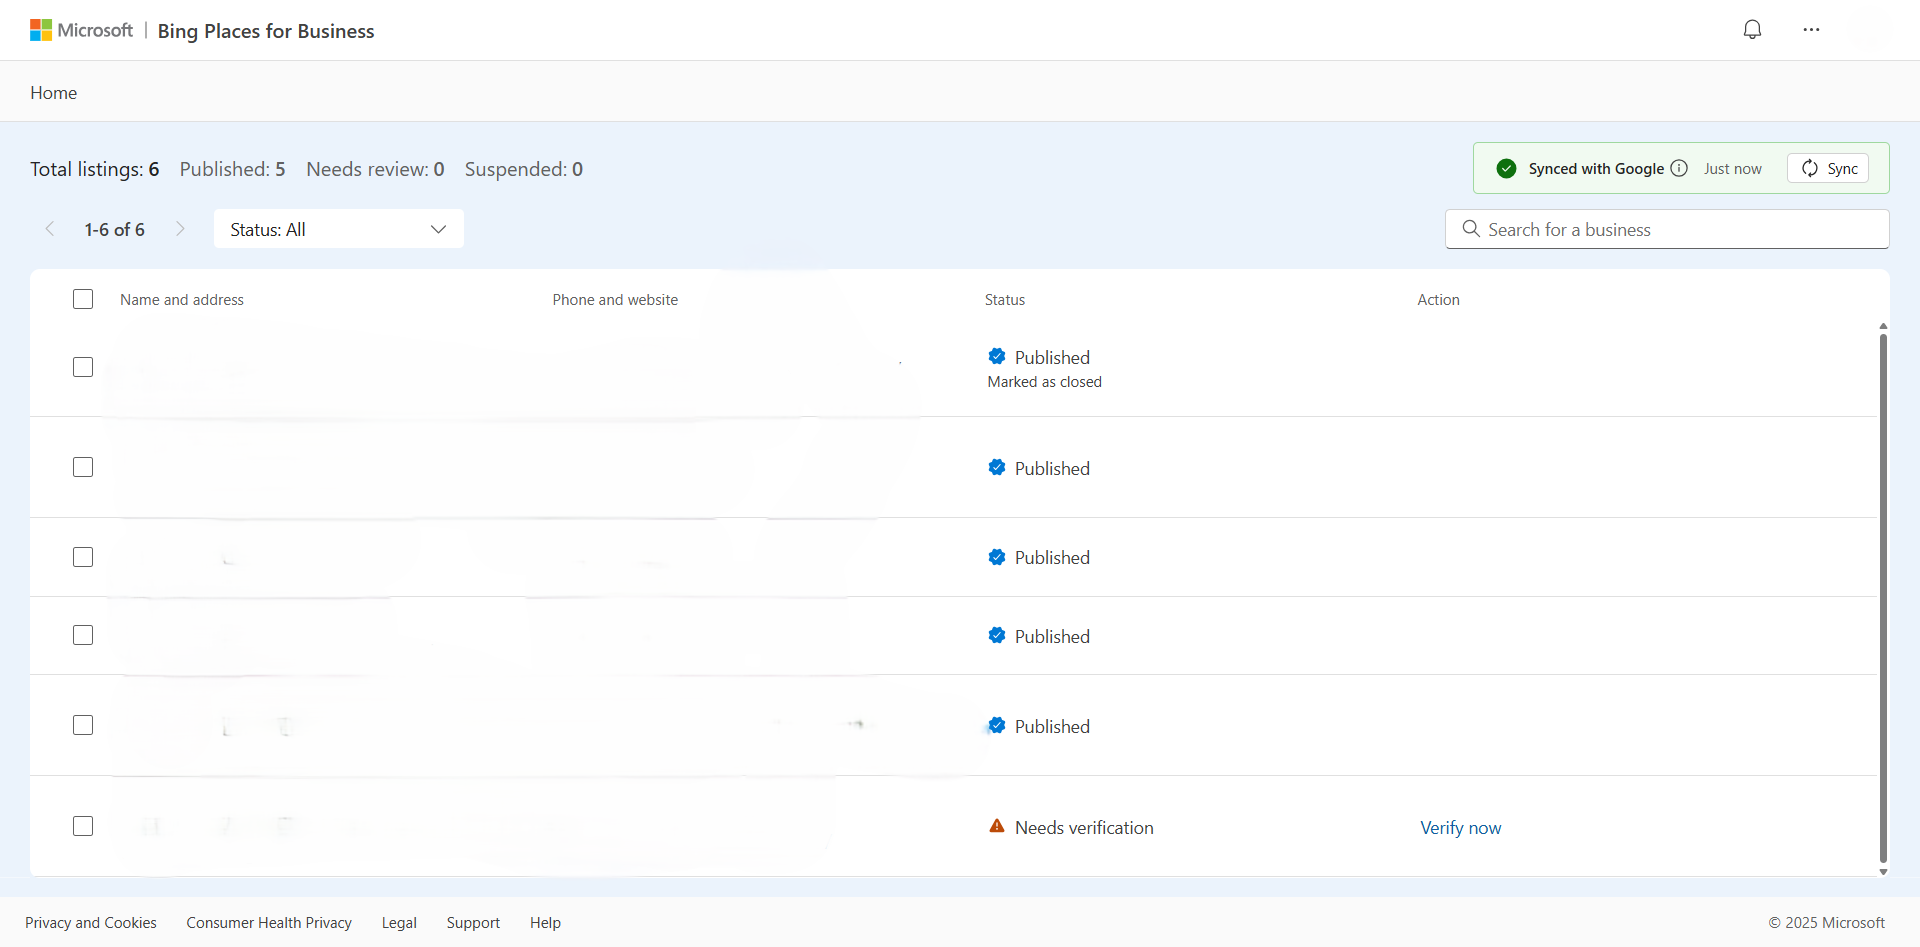Click the © 2025 Microsoft text
This screenshot has height=947, width=1920.
coord(1826,922)
